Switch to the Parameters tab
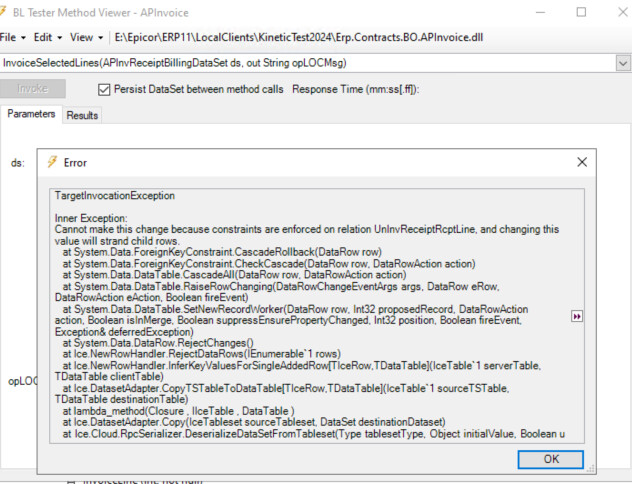 click(31, 114)
